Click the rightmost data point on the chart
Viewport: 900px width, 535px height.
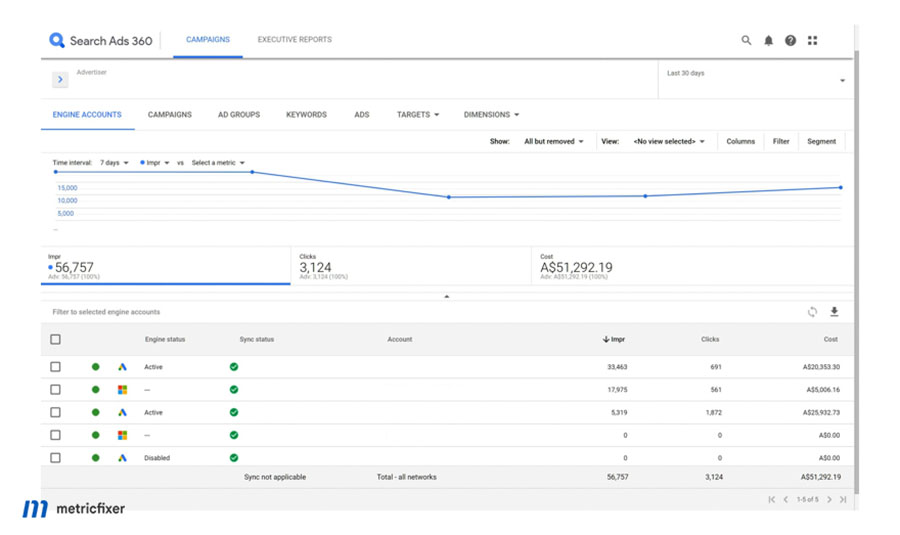click(840, 188)
